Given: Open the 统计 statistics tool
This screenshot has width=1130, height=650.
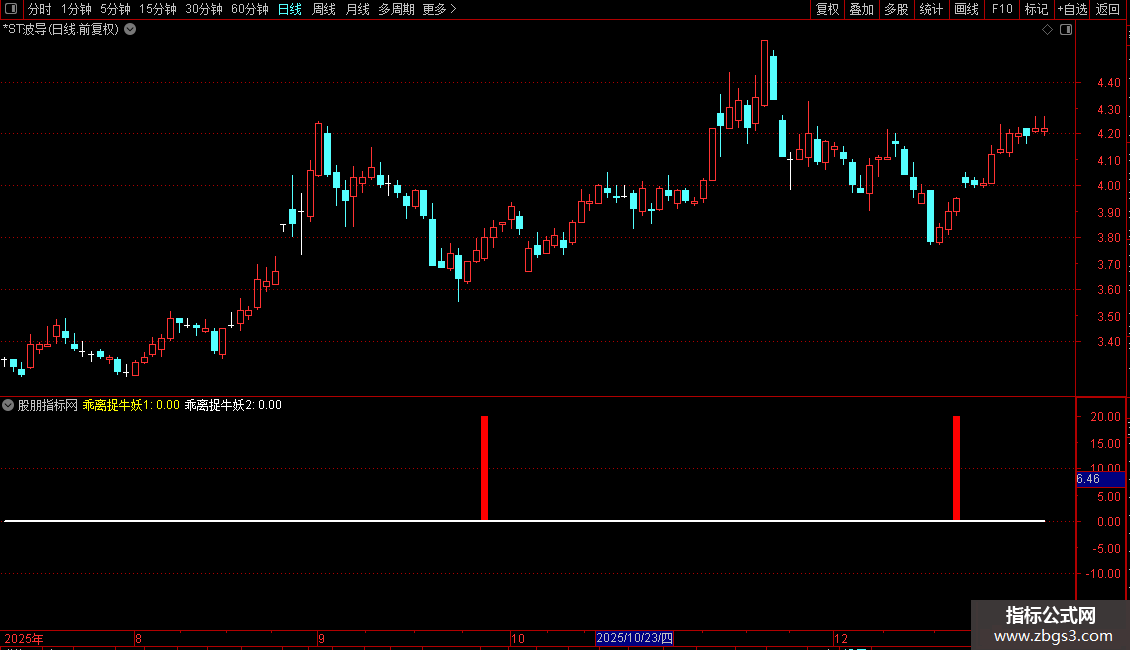Looking at the screenshot, I should click(931, 9).
